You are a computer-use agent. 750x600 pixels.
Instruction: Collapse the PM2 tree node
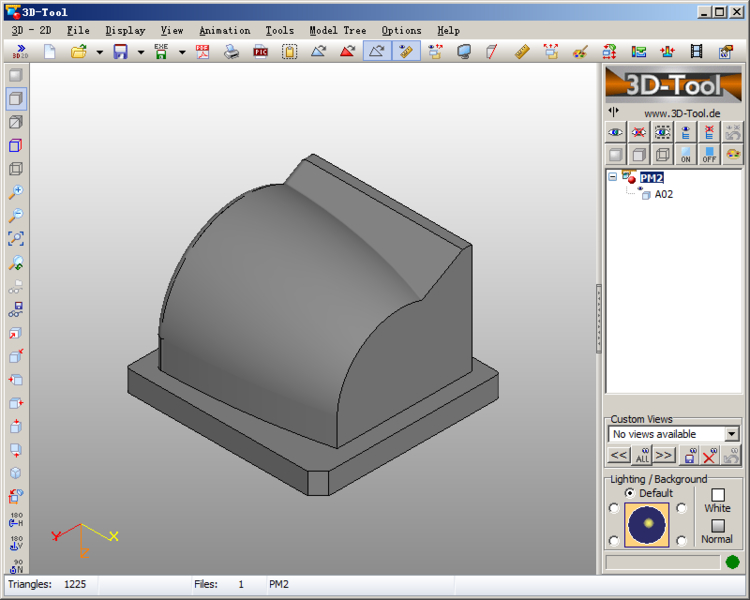(x=612, y=177)
